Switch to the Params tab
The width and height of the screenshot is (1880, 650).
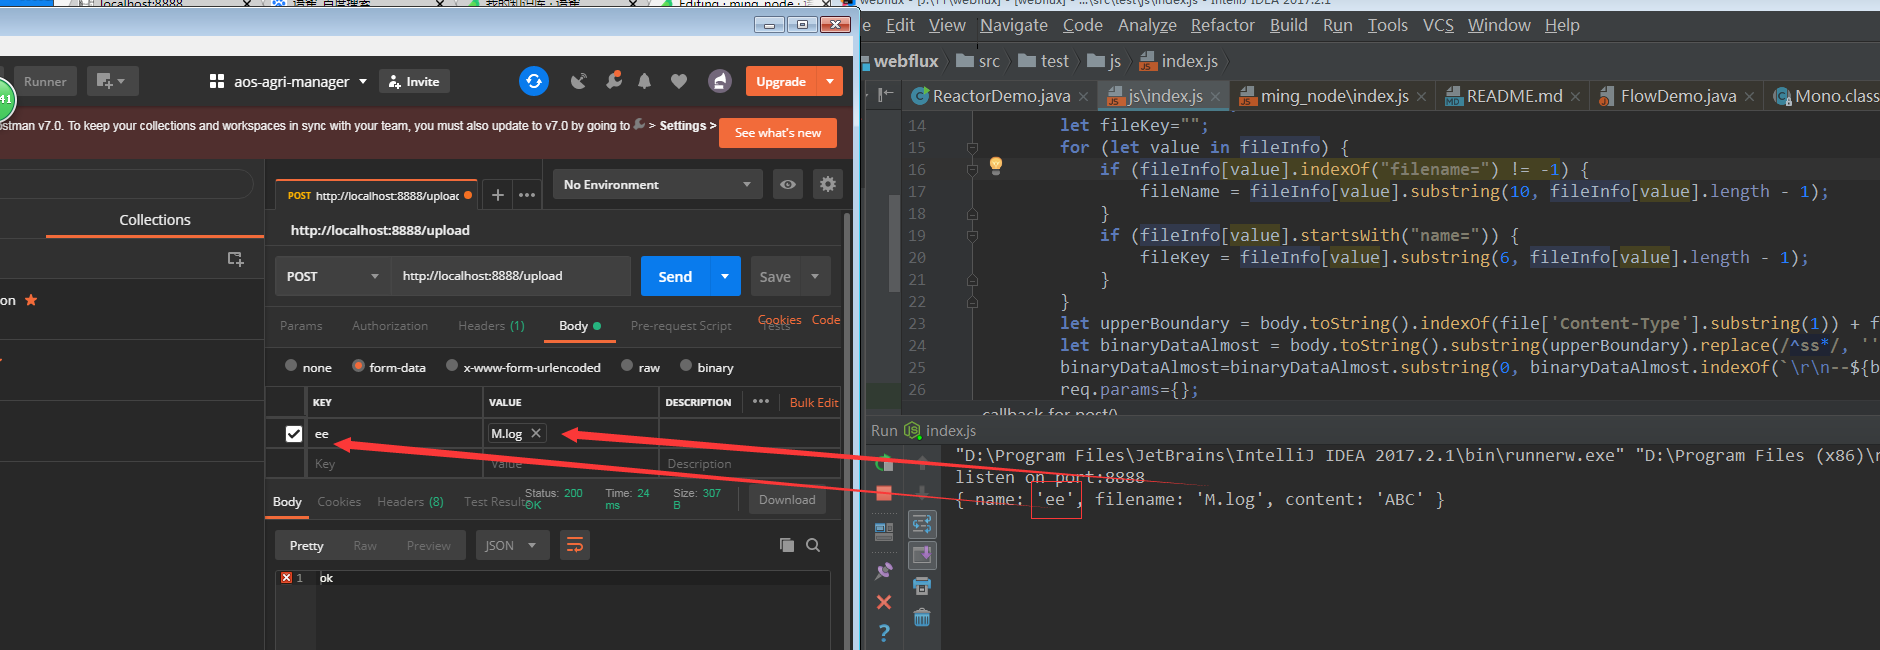pyautogui.click(x=301, y=326)
